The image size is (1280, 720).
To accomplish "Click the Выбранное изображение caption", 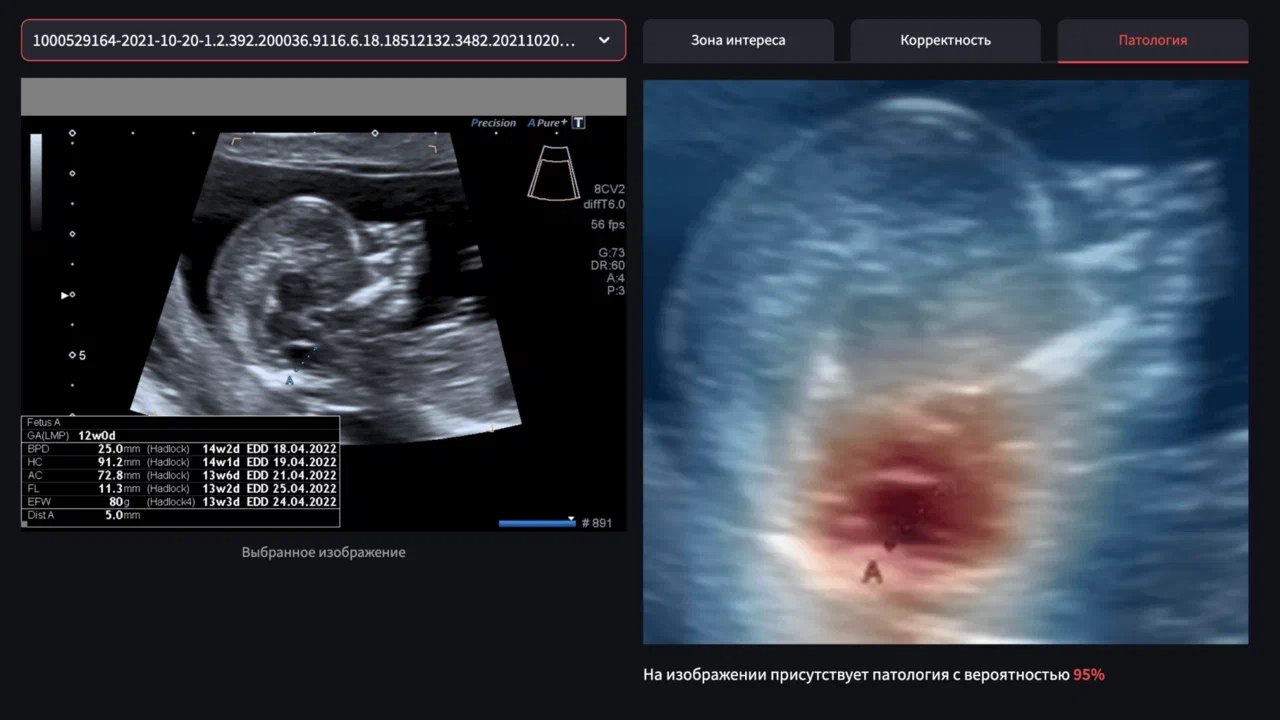I will coord(324,552).
